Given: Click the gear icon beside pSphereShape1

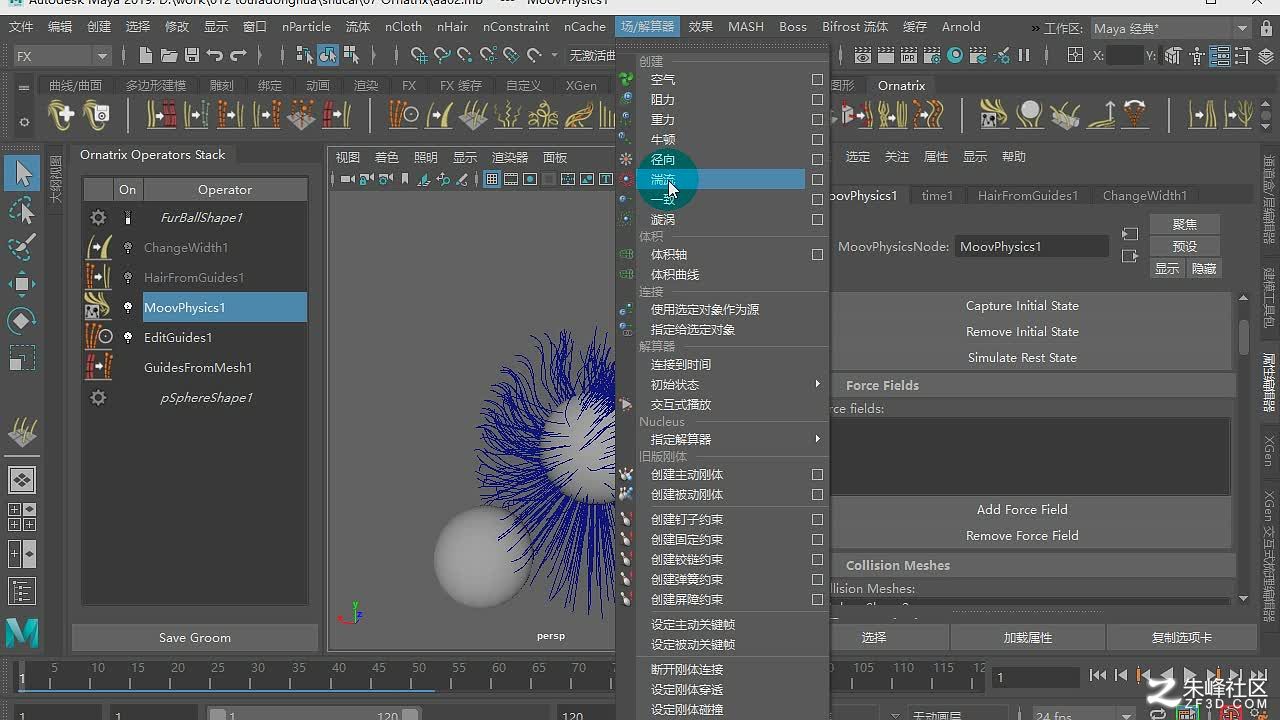Looking at the screenshot, I should point(98,397).
